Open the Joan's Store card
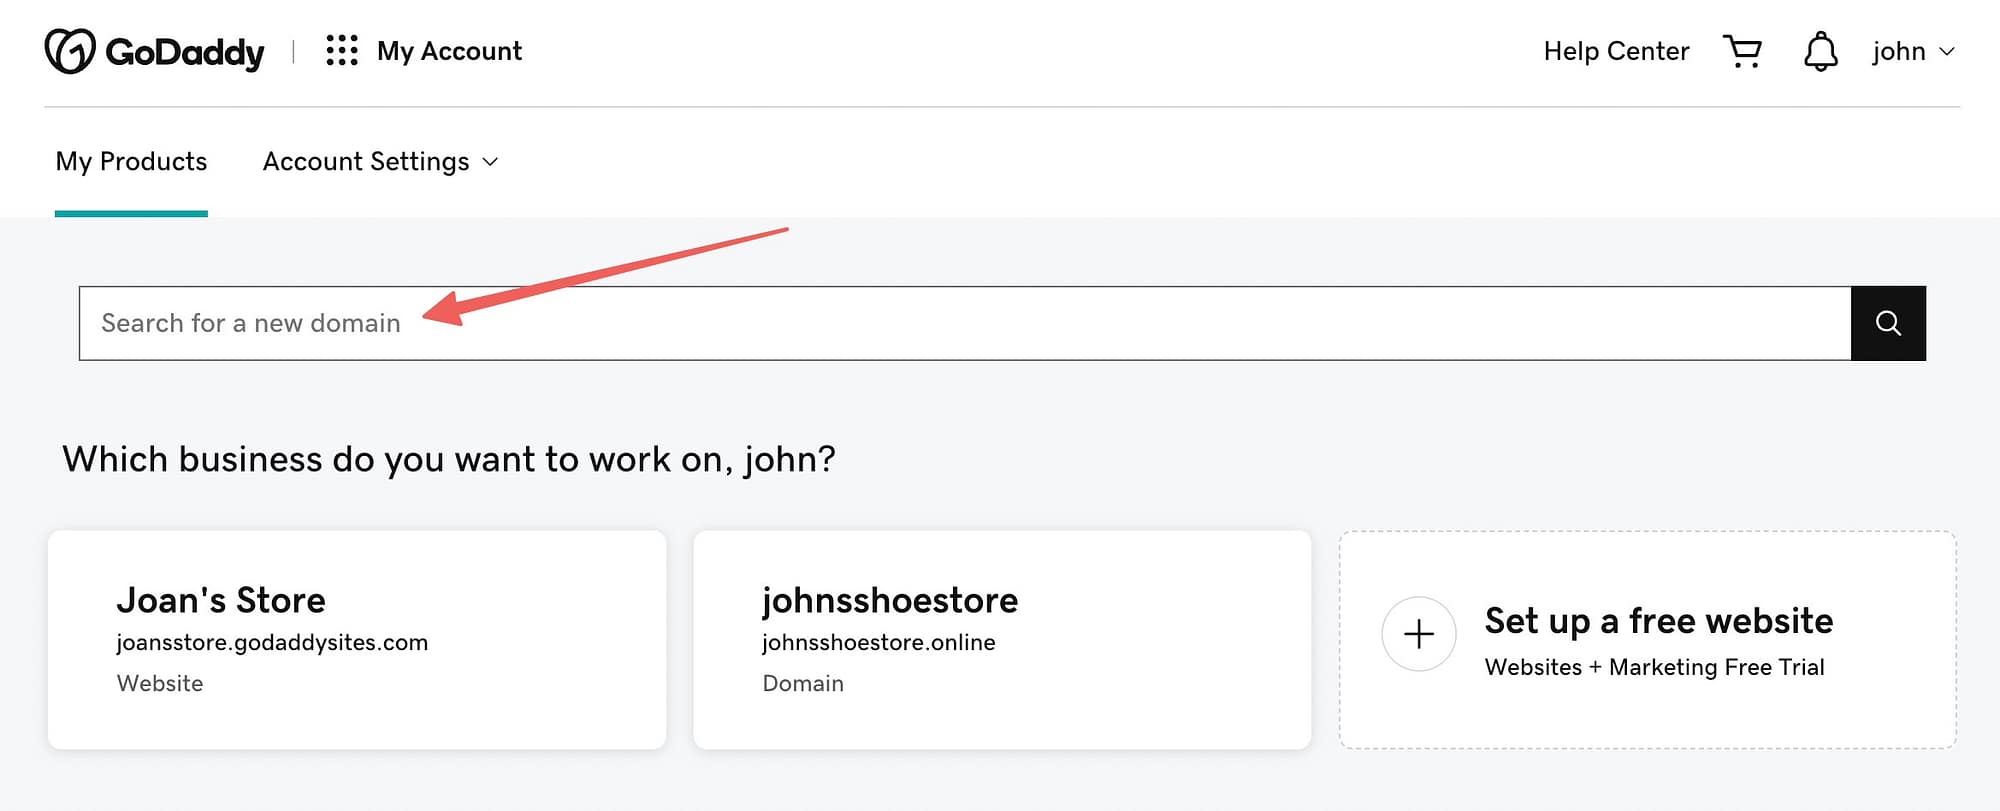The width and height of the screenshot is (2000, 811). click(x=356, y=640)
